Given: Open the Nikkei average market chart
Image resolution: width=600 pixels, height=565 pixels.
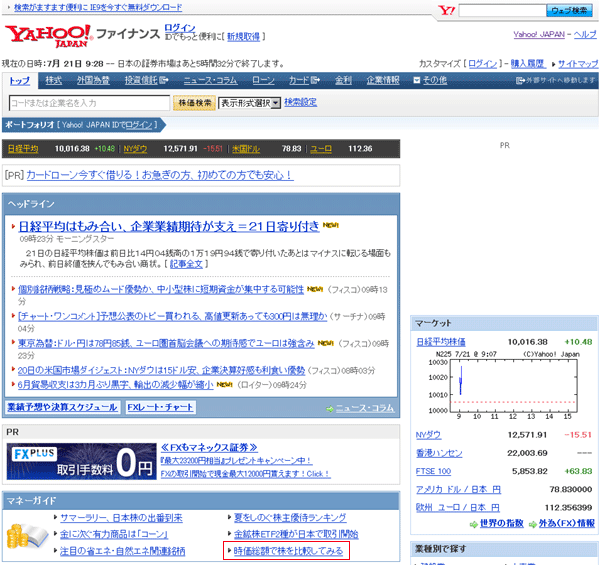Looking at the screenshot, I should pos(503,386).
